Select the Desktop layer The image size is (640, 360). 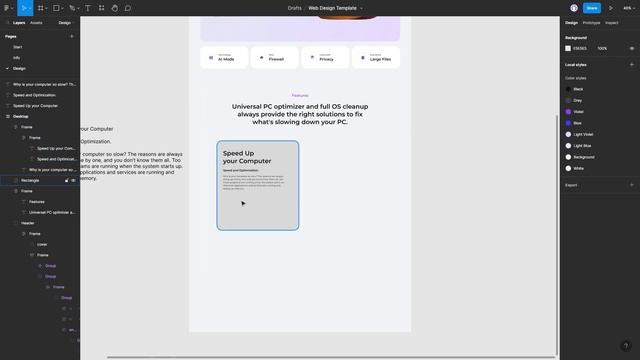pyautogui.click(x=20, y=116)
